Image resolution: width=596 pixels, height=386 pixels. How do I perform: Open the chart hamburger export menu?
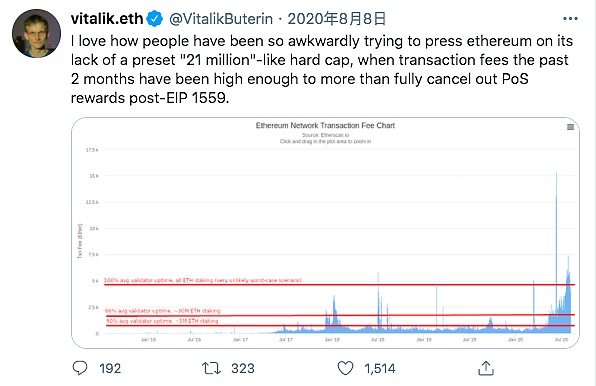point(570,127)
